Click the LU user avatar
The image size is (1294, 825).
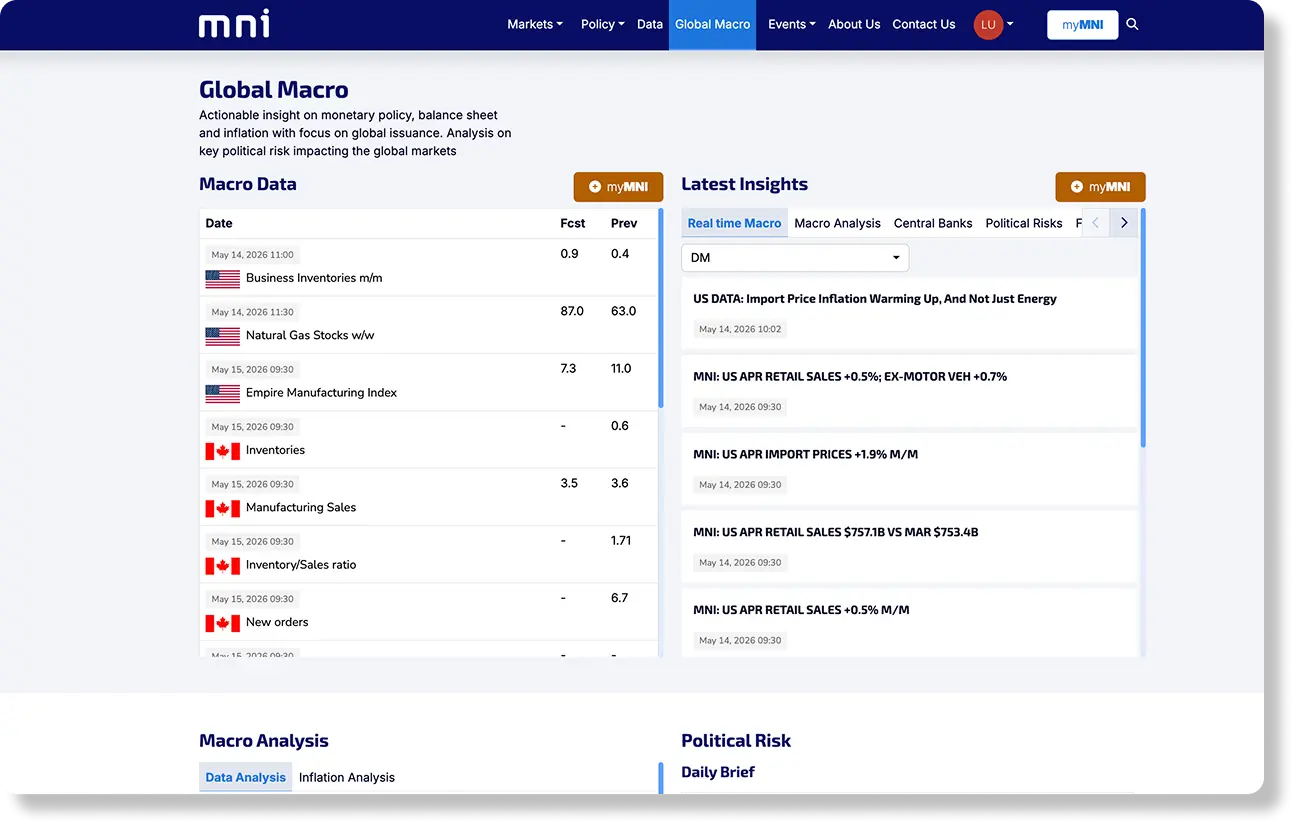click(988, 24)
